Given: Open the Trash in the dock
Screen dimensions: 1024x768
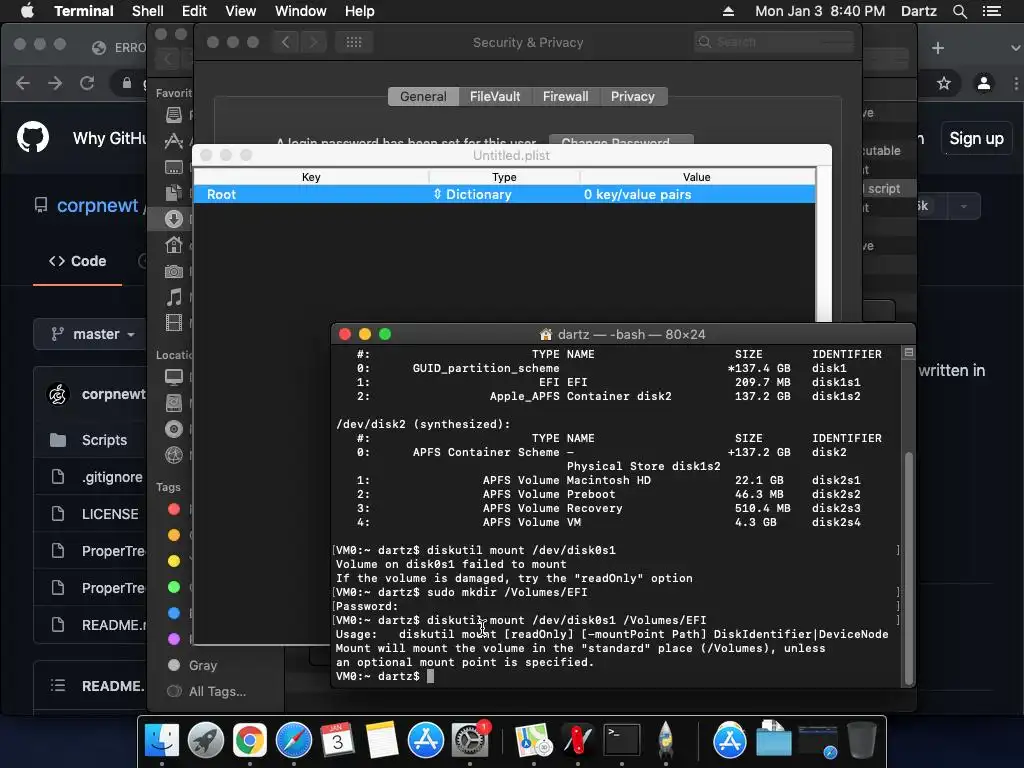Looking at the screenshot, I should tap(861, 740).
